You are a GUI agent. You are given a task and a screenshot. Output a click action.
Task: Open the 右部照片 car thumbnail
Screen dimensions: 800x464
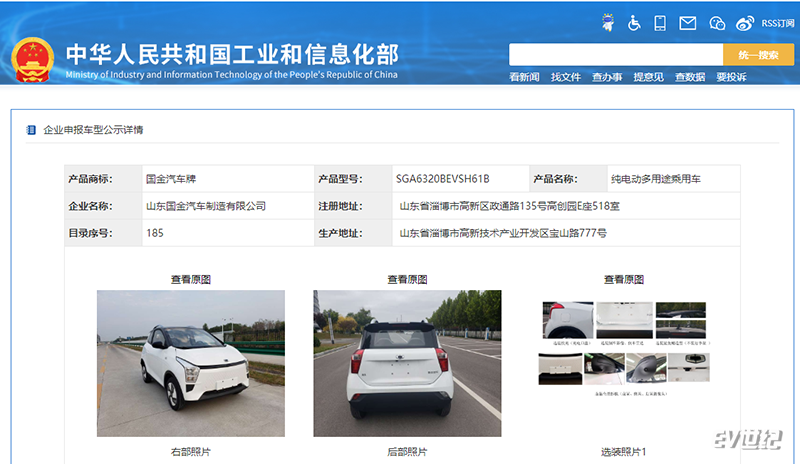(191, 363)
